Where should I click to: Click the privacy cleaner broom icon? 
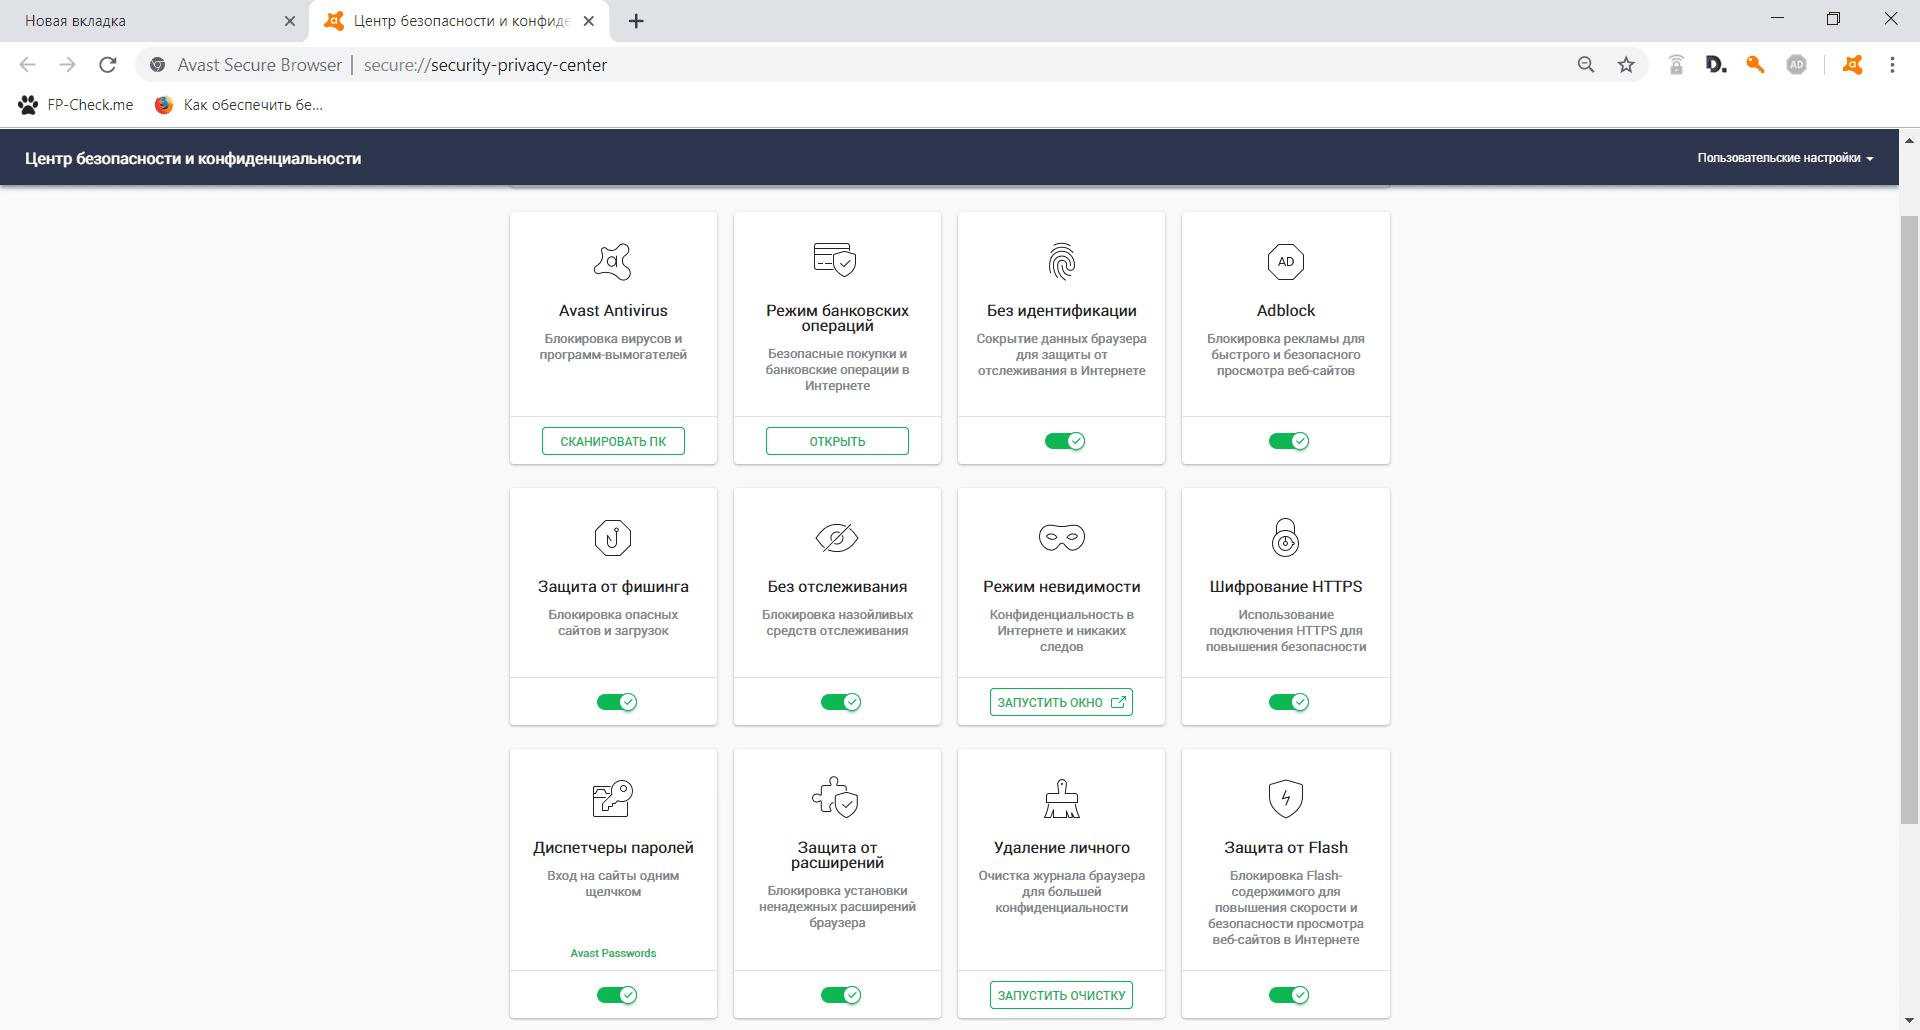[1062, 799]
